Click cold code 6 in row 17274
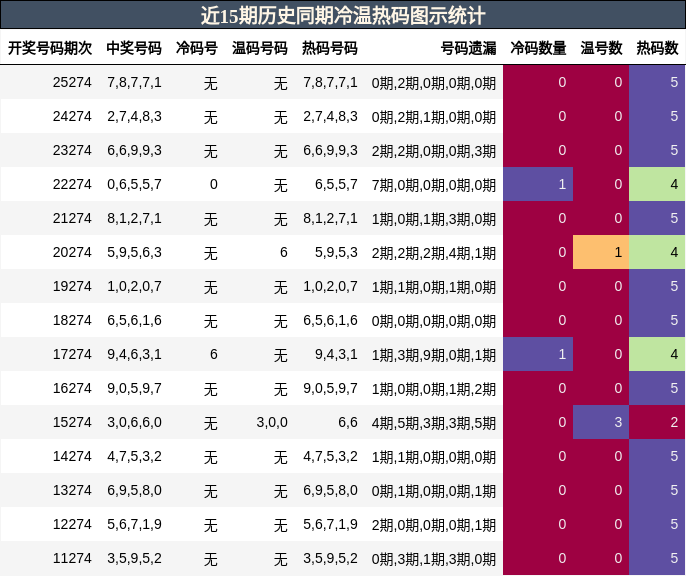686x576 pixels. tap(214, 354)
